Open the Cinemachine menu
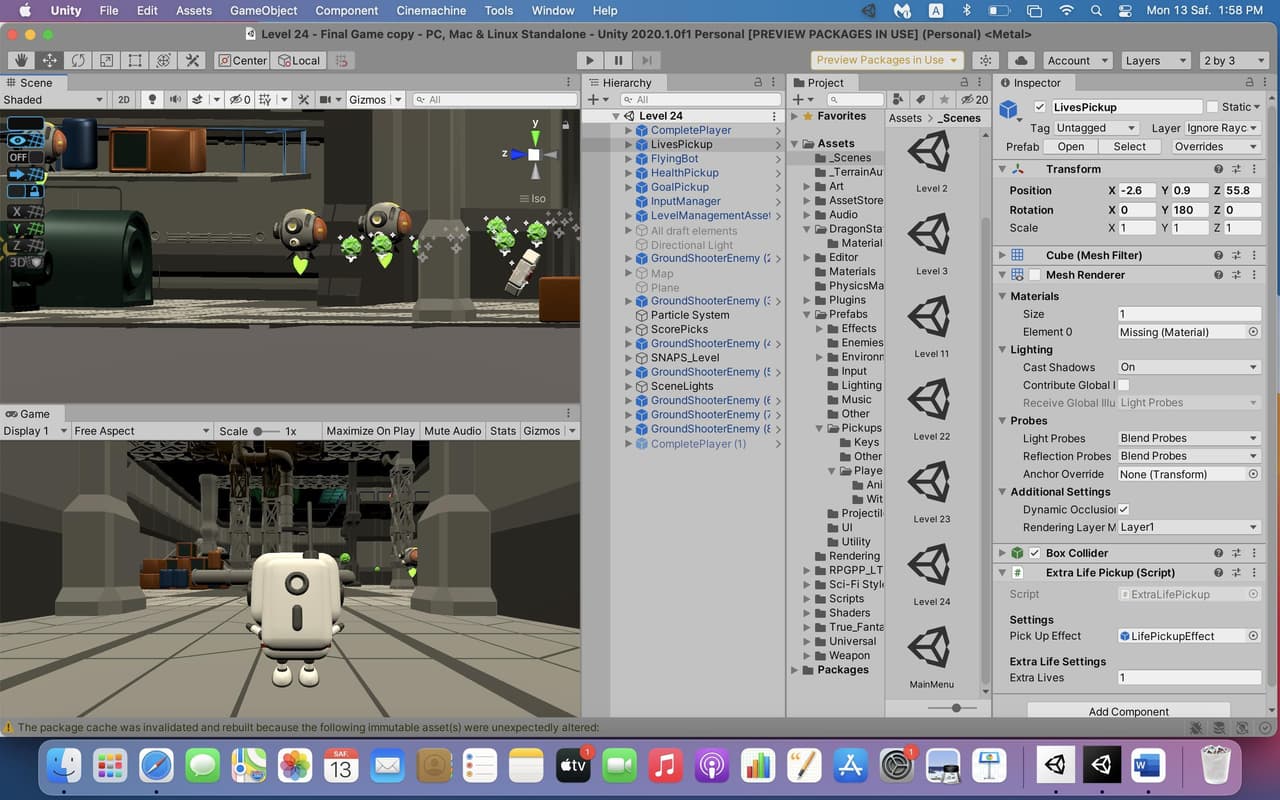The width and height of the screenshot is (1280, 800). [432, 11]
